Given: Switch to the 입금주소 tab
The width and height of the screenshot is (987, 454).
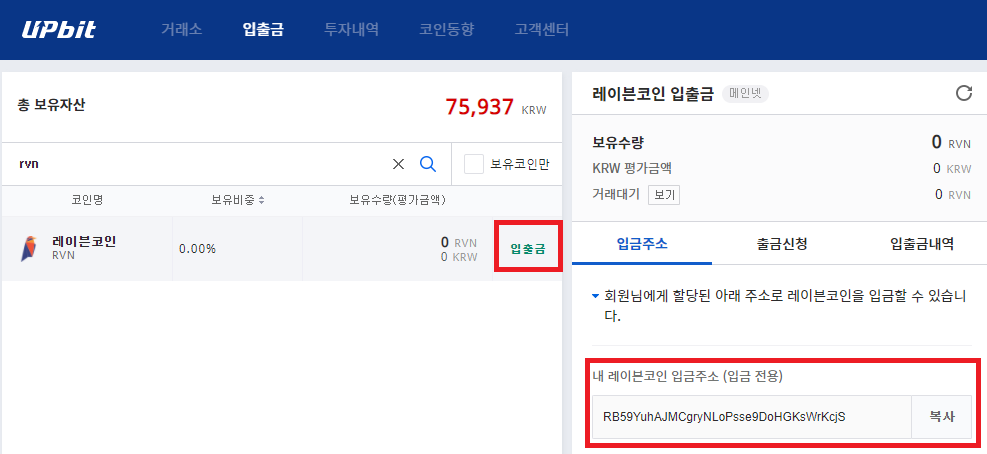Looking at the screenshot, I should pyautogui.click(x=642, y=243).
